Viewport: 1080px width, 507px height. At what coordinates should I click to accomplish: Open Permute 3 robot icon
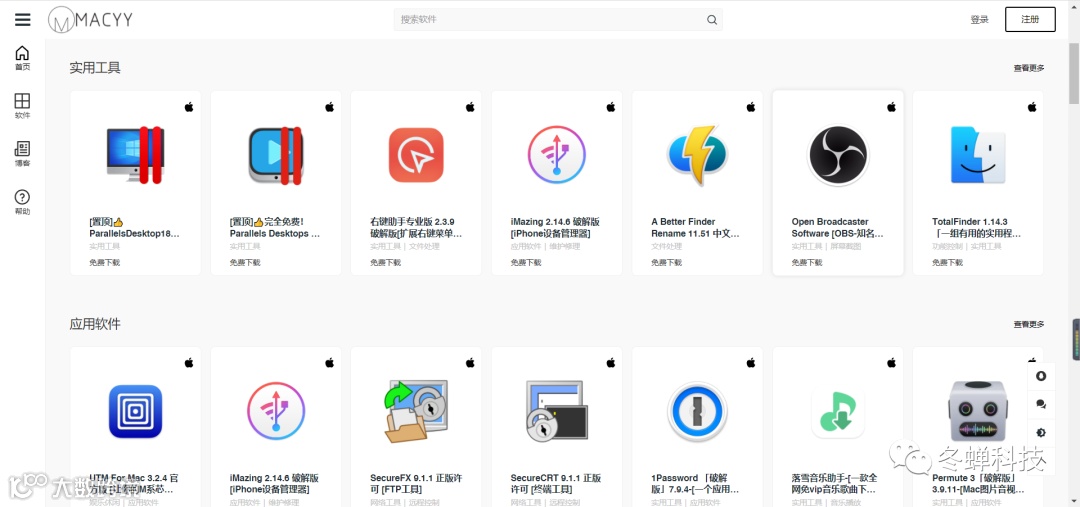point(978,411)
